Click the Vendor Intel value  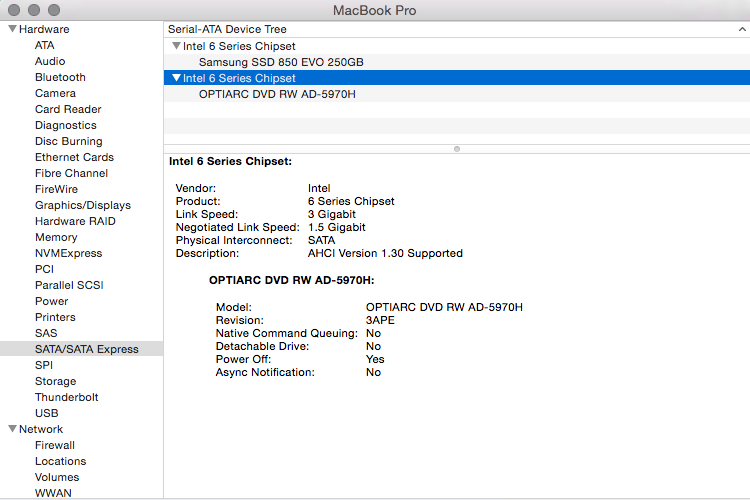coord(319,188)
